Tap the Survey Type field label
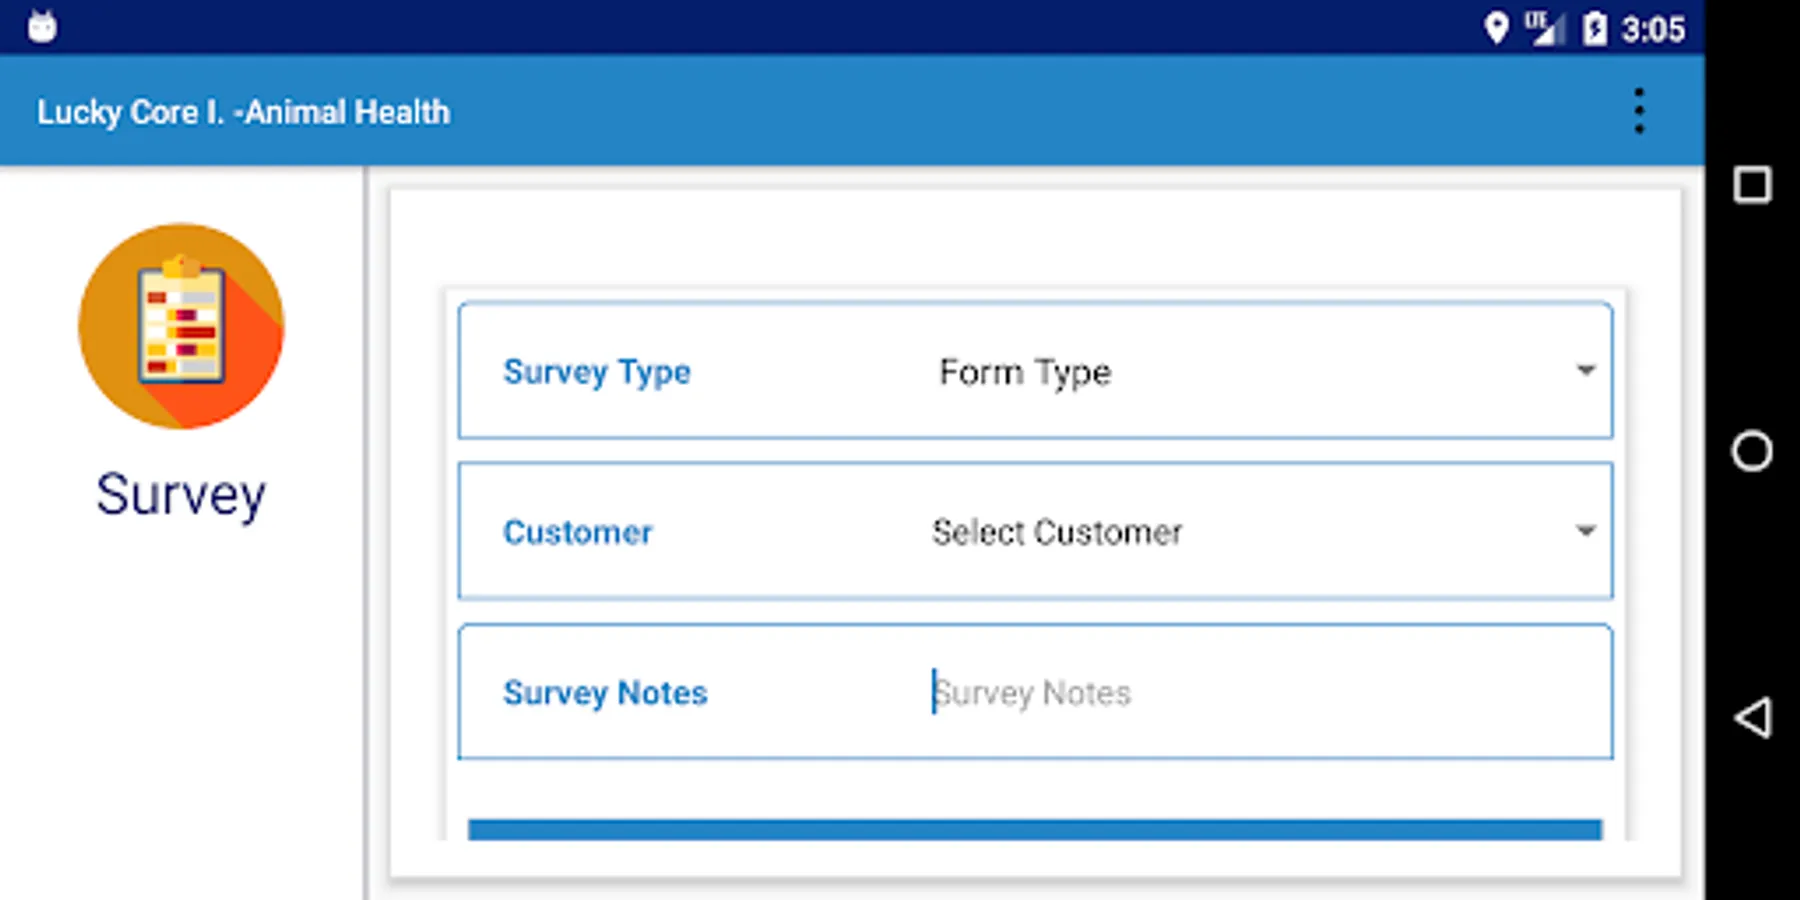The image size is (1800, 900). coord(597,372)
